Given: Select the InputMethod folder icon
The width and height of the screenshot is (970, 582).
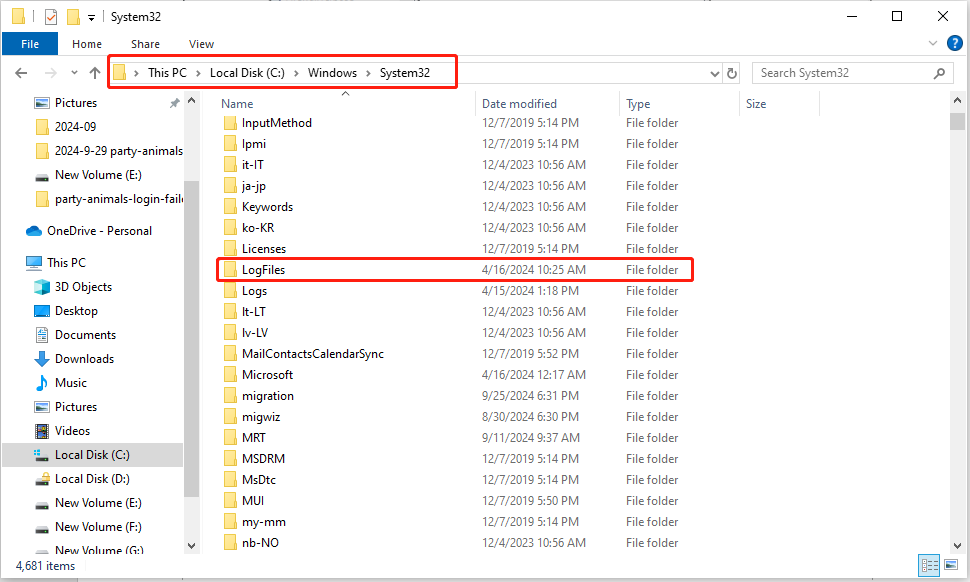Looking at the screenshot, I should pos(230,123).
